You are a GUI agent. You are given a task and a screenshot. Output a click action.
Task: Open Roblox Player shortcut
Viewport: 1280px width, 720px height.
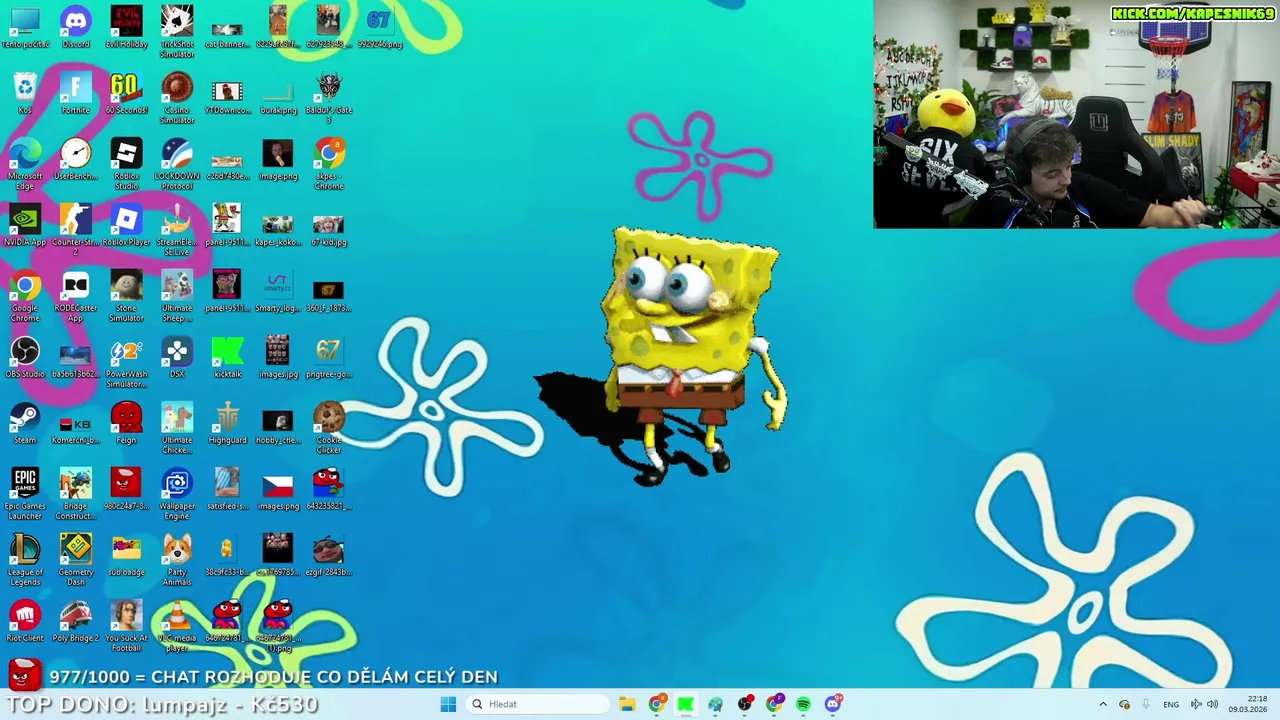[126, 225]
